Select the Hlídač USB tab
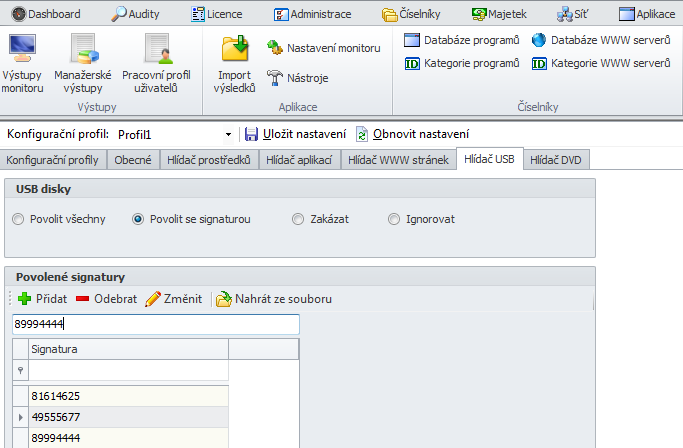Image resolution: width=683 pixels, height=448 pixels. tap(490, 159)
